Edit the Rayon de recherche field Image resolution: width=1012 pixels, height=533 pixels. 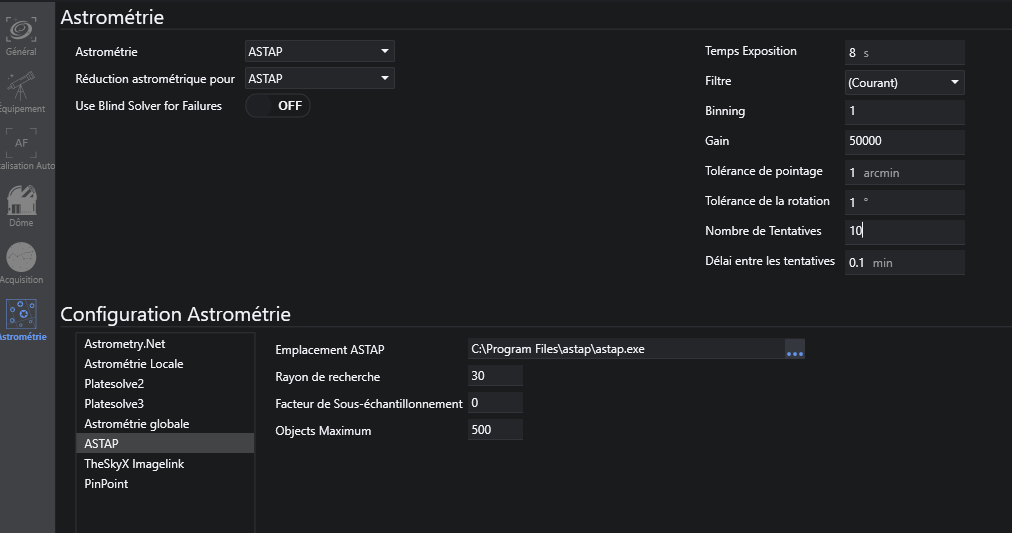(x=495, y=376)
